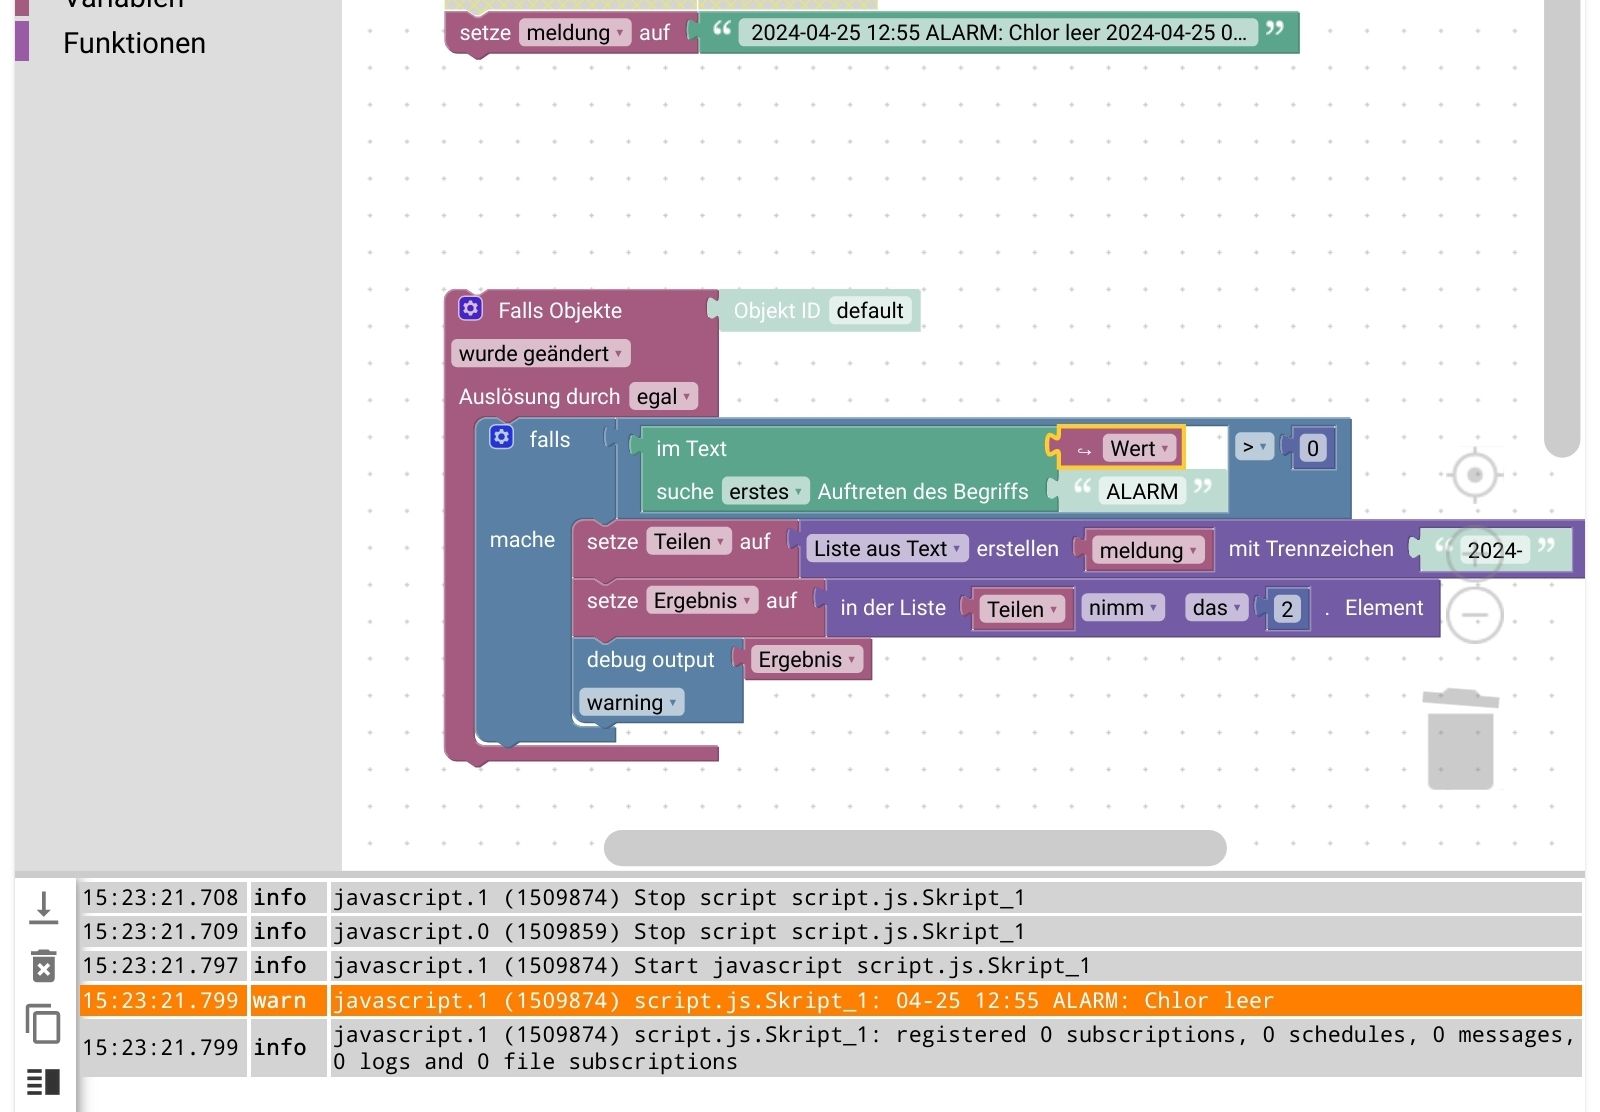Click the 'debug output' block label

tap(650, 659)
